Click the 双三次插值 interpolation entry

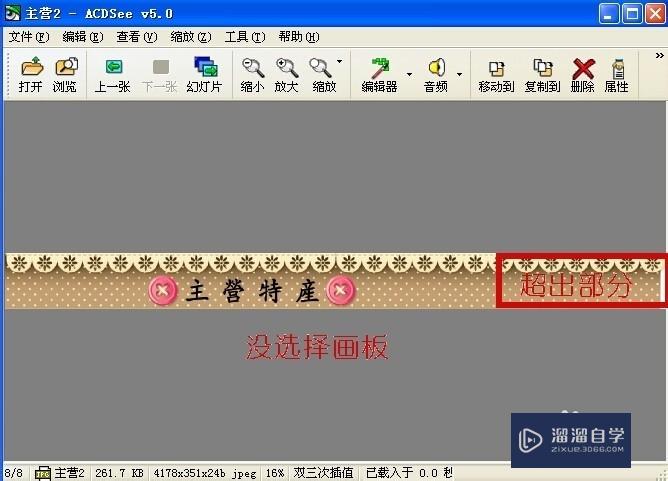pos(323,473)
